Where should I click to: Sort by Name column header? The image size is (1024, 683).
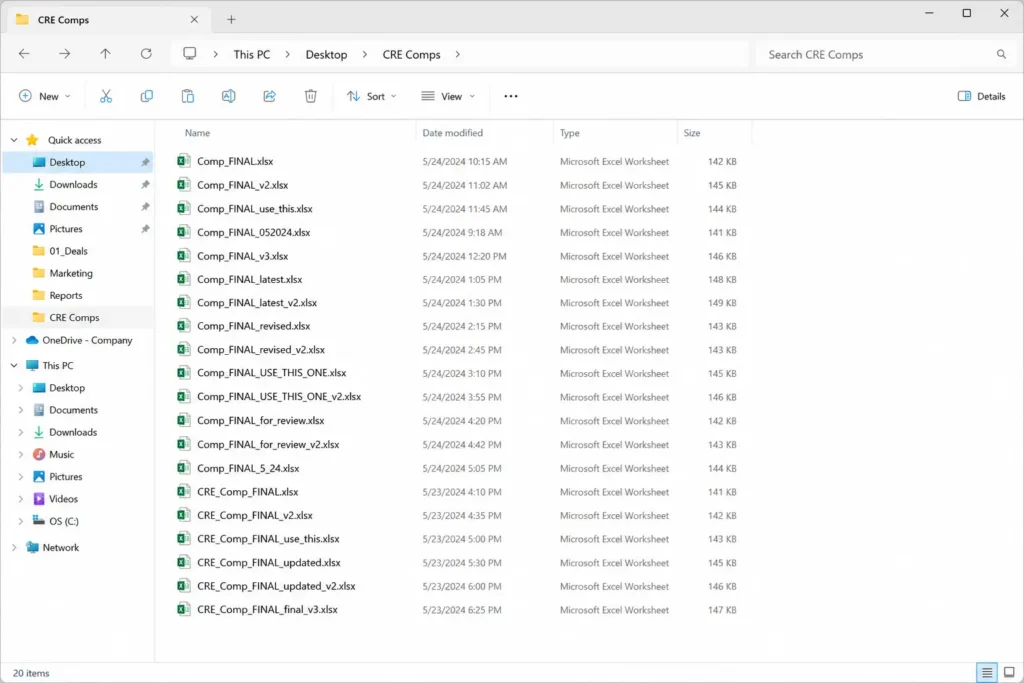tap(197, 133)
